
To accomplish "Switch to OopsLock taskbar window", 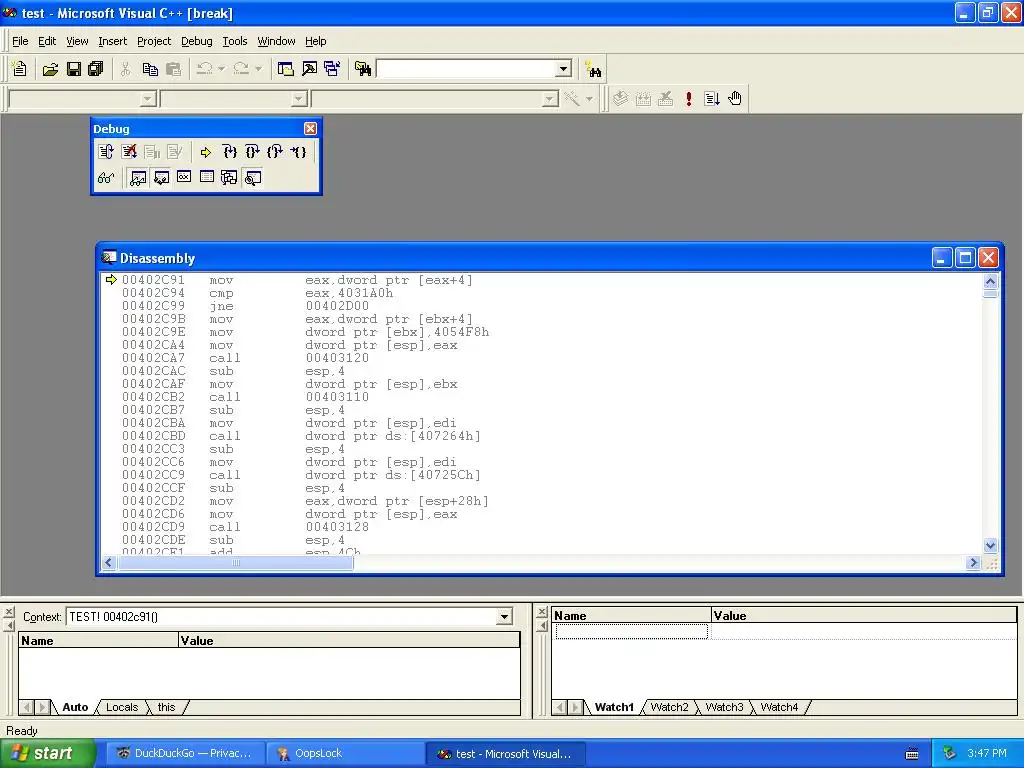I will click(346, 754).
